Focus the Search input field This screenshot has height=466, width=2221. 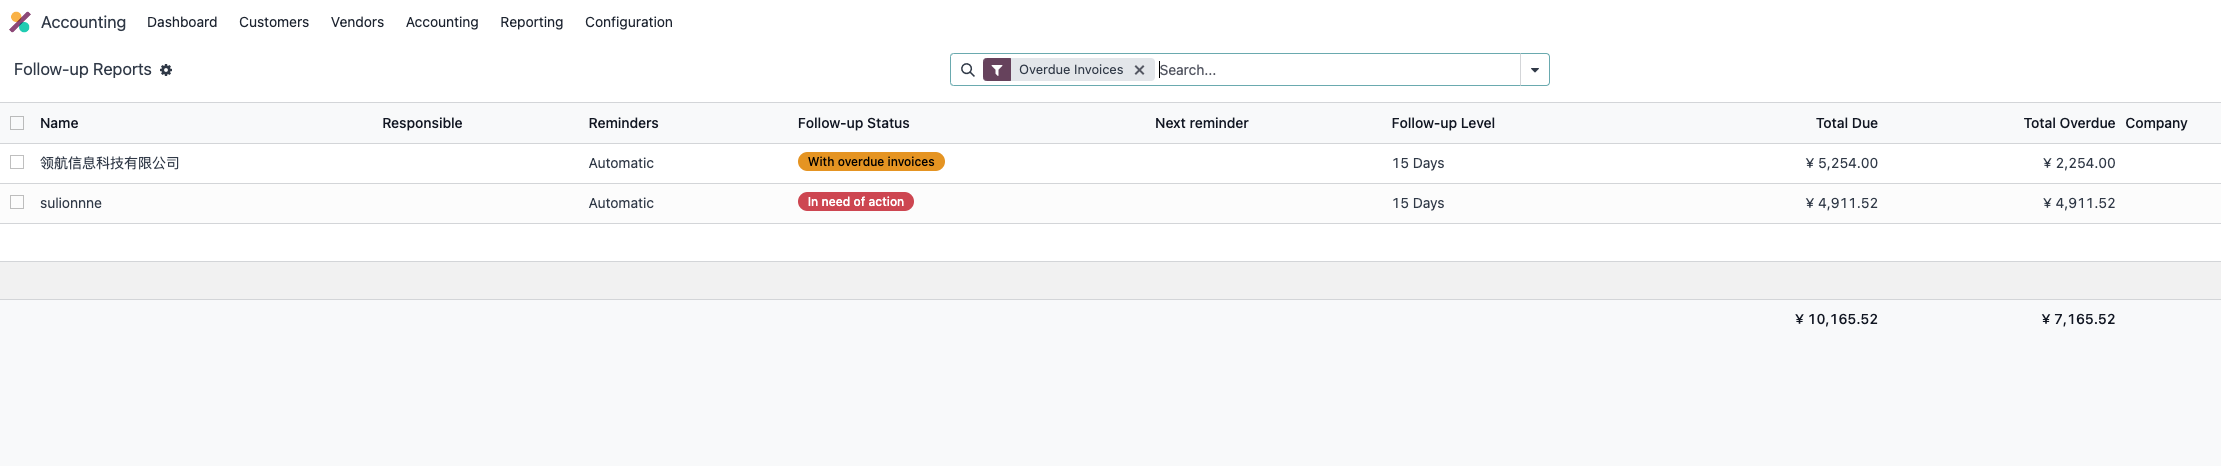coord(1338,70)
